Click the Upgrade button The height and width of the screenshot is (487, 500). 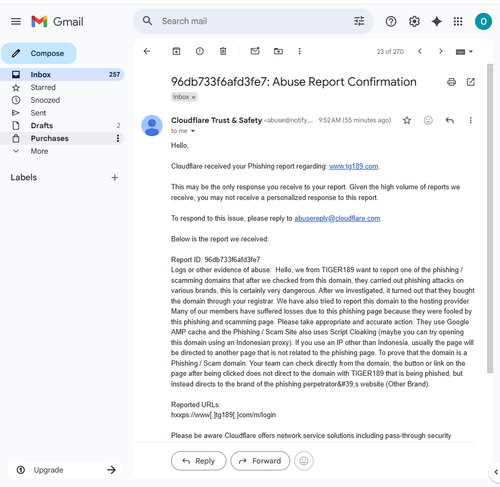65,470
